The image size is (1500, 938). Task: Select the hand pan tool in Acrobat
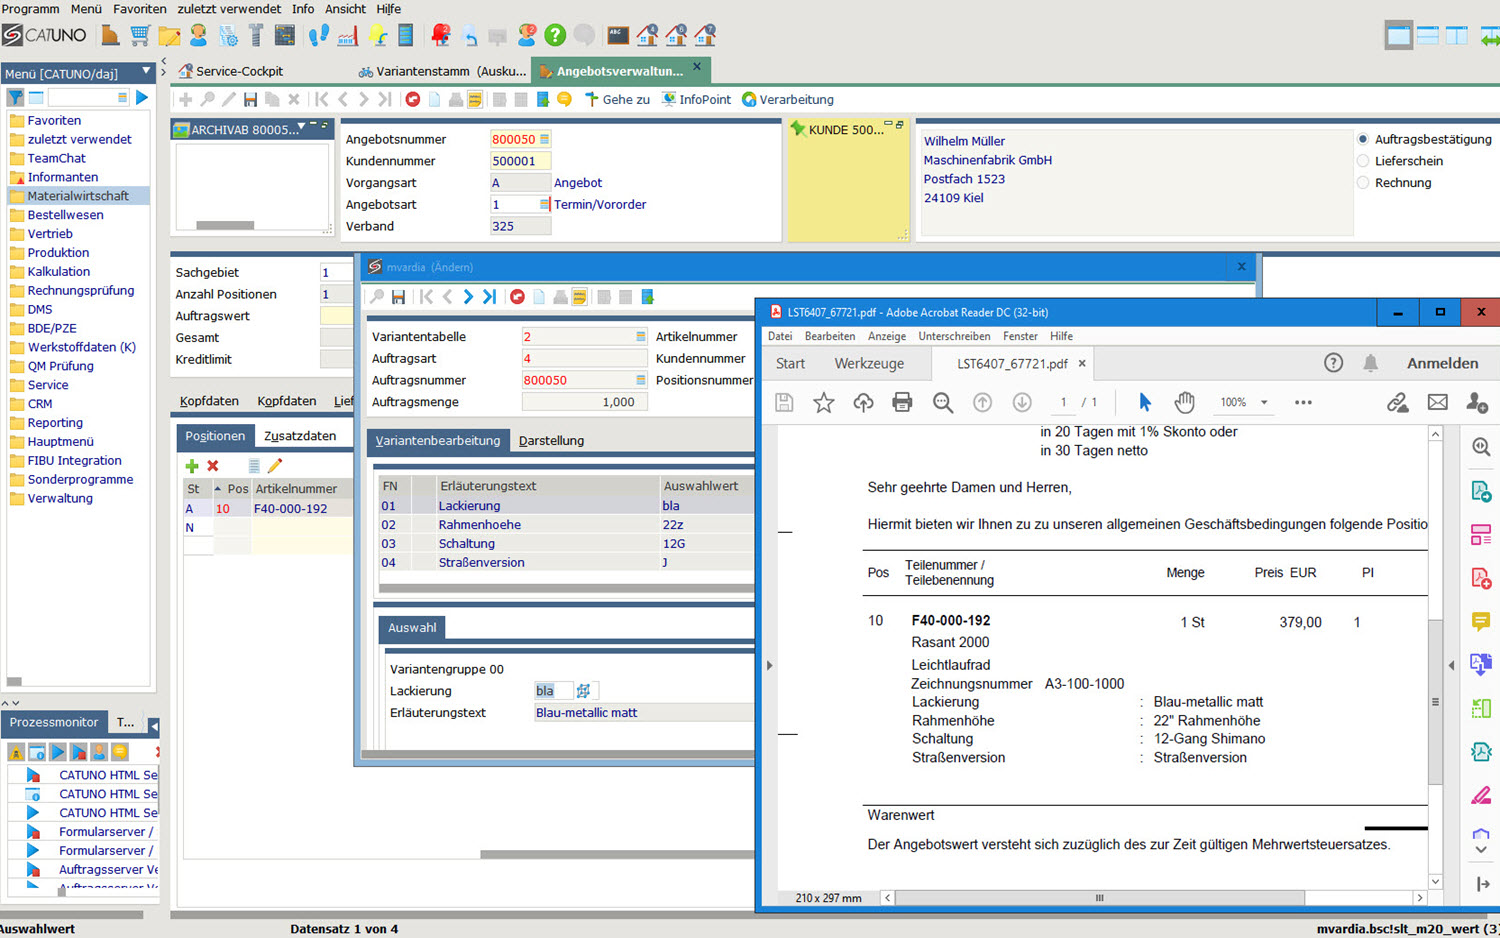[x=1184, y=402]
